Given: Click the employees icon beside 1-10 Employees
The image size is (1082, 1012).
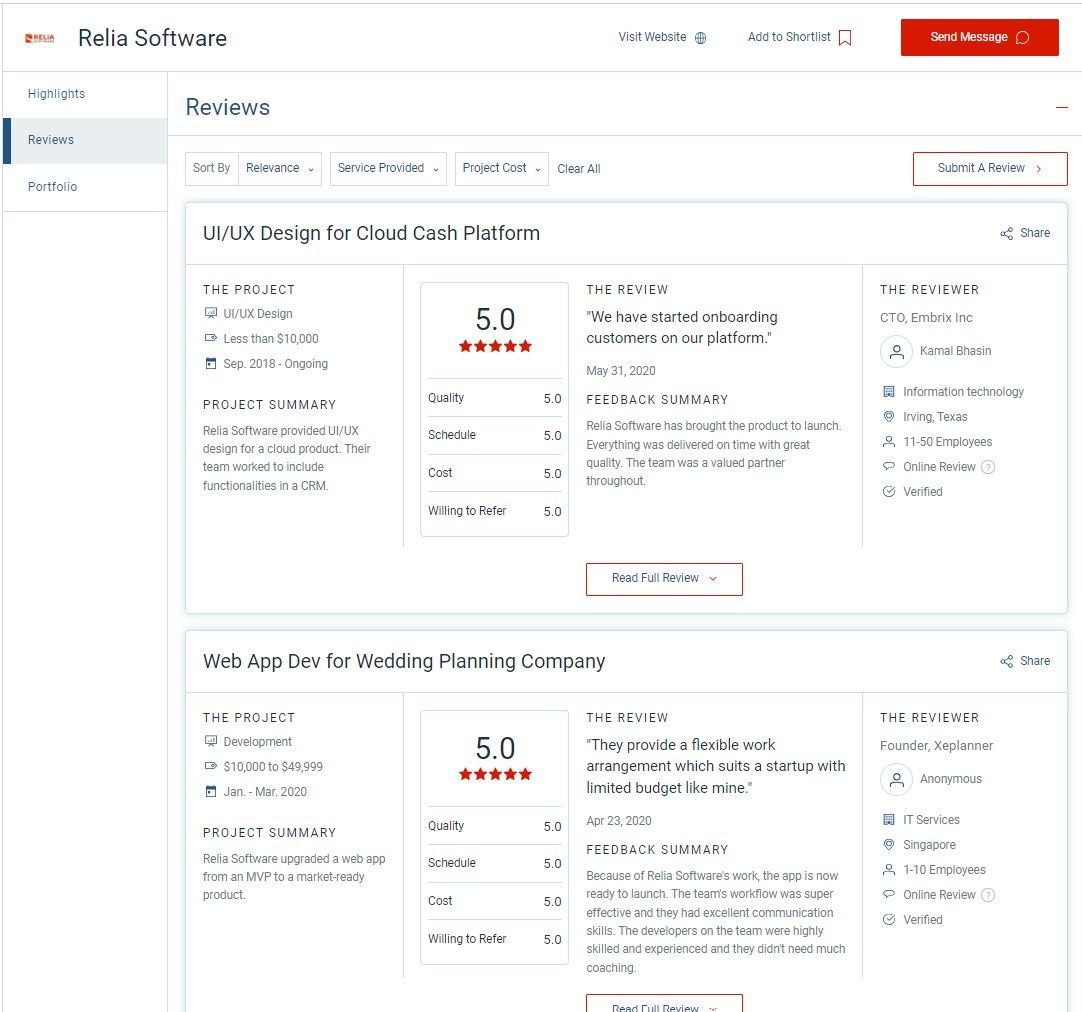Looking at the screenshot, I should tap(889, 870).
